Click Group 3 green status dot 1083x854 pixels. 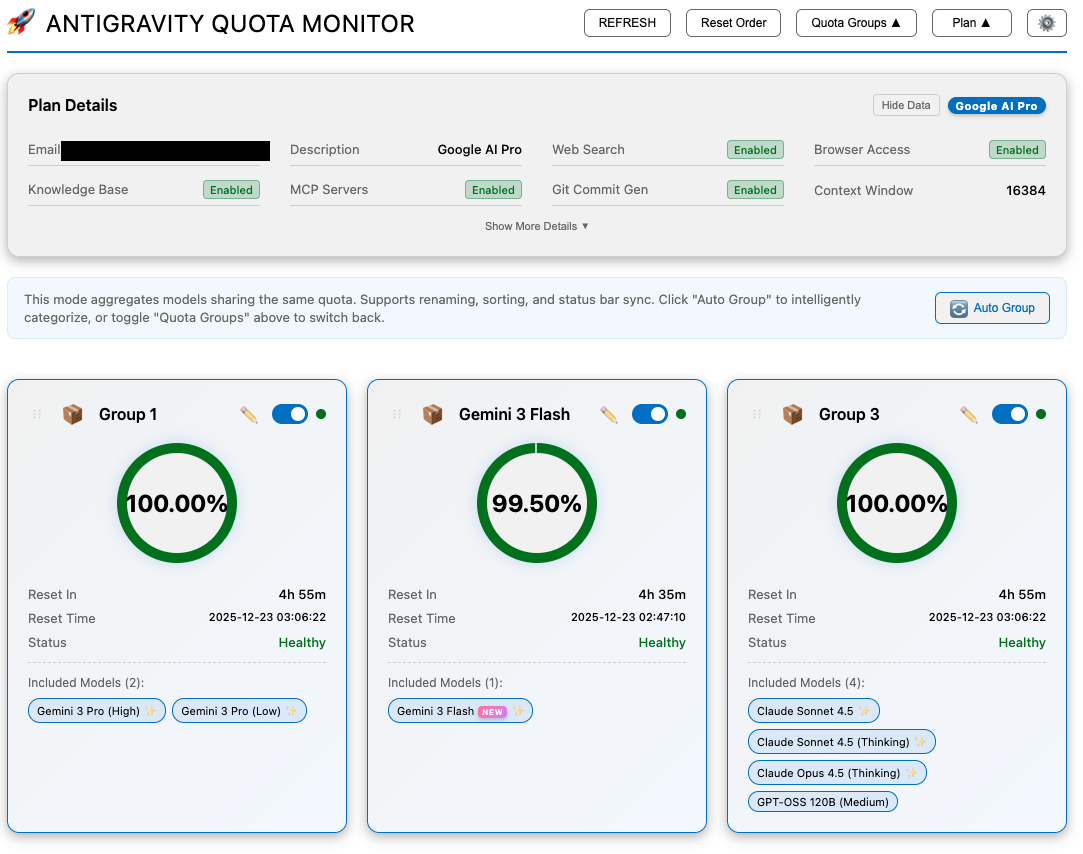point(1041,414)
